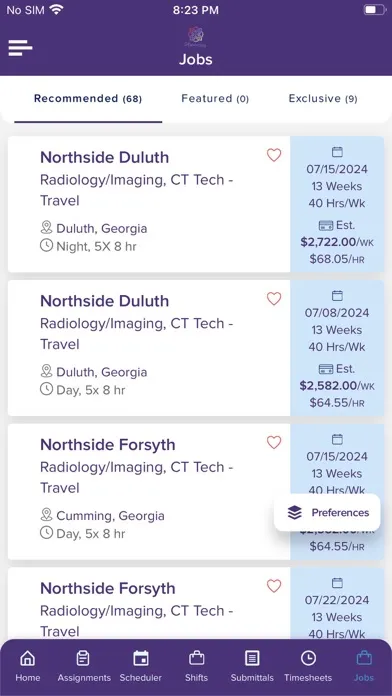Favorite Northside Duluth night-shift job heart
The image size is (392, 696).
274,155
